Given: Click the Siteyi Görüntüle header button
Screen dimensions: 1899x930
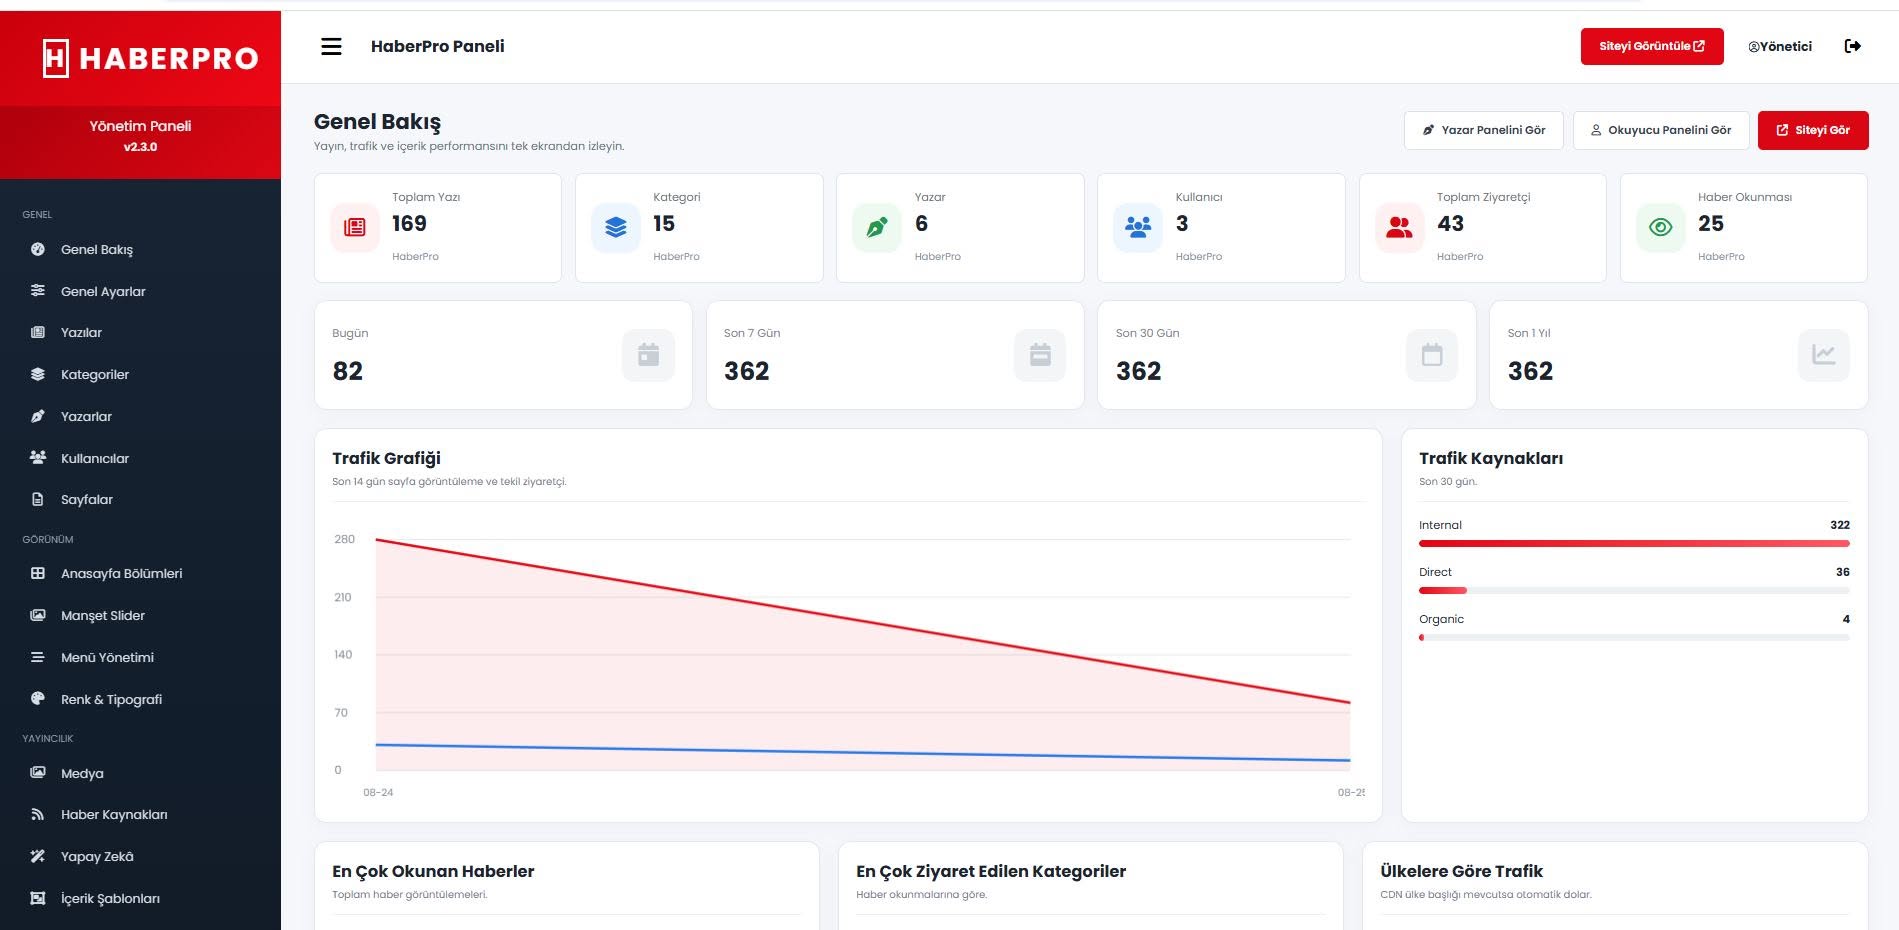Looking at the screenshot, I should tap(1652, 46).
